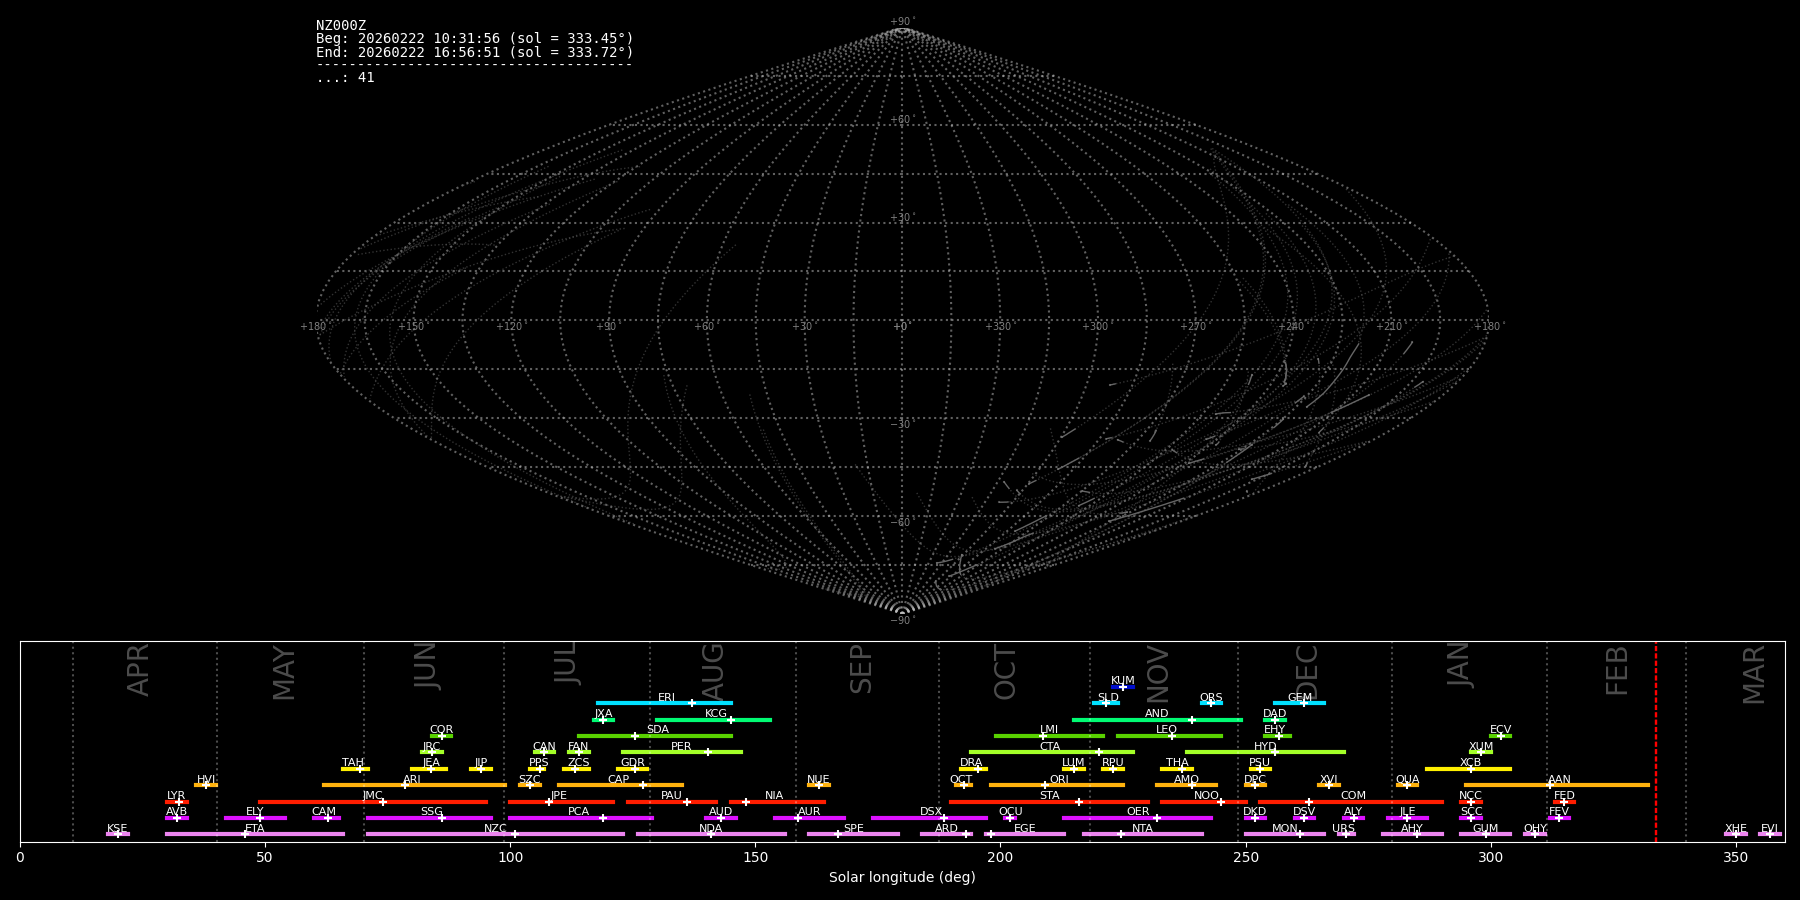Click the +90 pole label on sky map

tap(901, 22)
